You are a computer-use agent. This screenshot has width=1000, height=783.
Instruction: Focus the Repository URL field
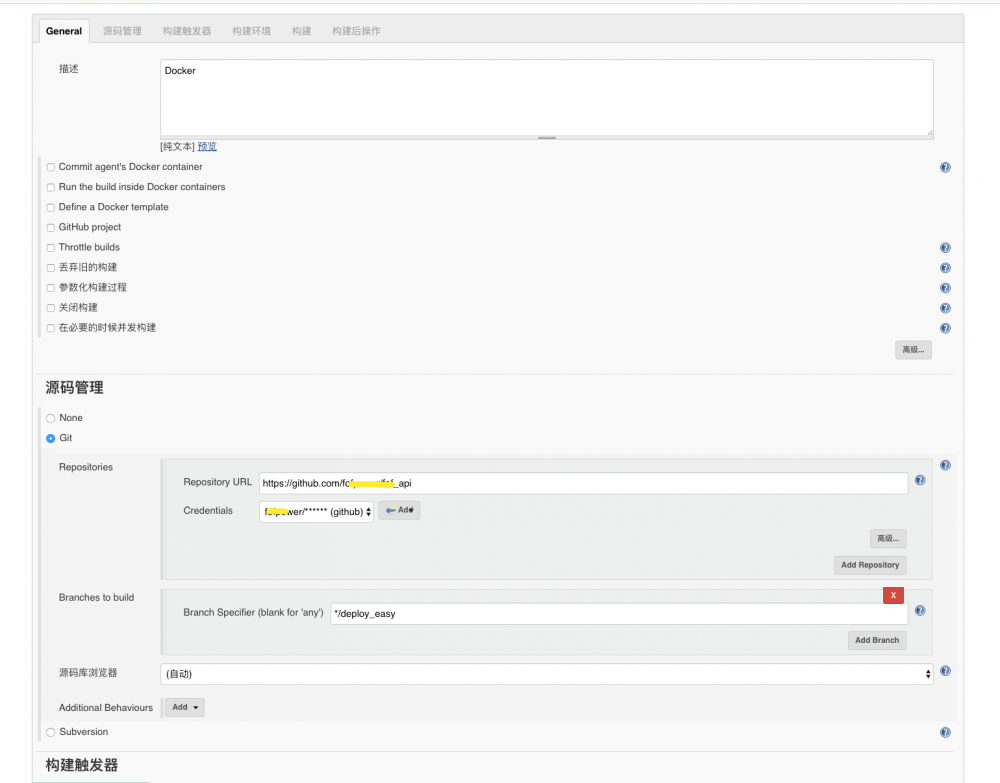583,483
